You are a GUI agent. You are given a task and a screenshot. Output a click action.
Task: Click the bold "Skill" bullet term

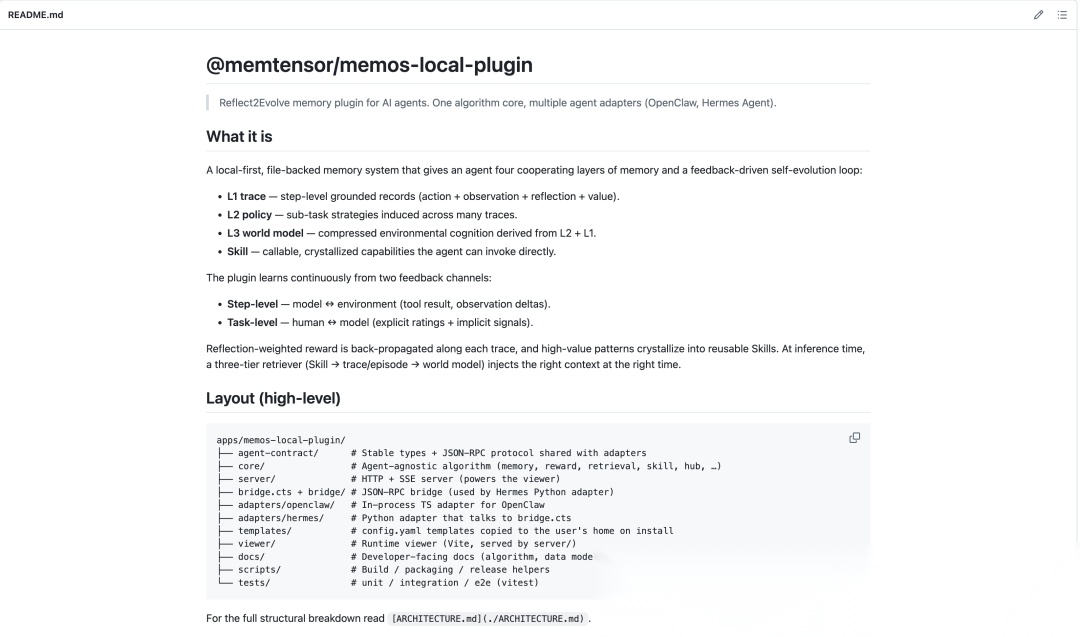coord(238,251)
